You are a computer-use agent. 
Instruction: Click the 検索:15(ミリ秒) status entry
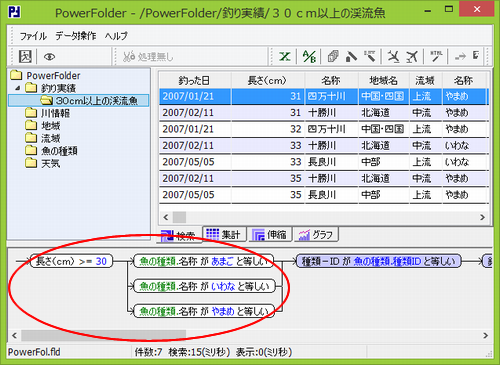(199, 352)
